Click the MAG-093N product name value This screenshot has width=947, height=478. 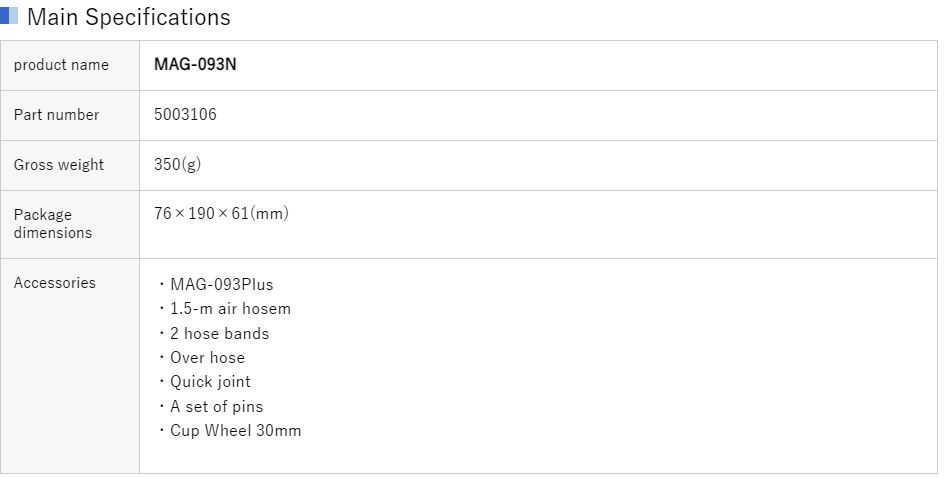pyautogui.click(x=195, y=65)
